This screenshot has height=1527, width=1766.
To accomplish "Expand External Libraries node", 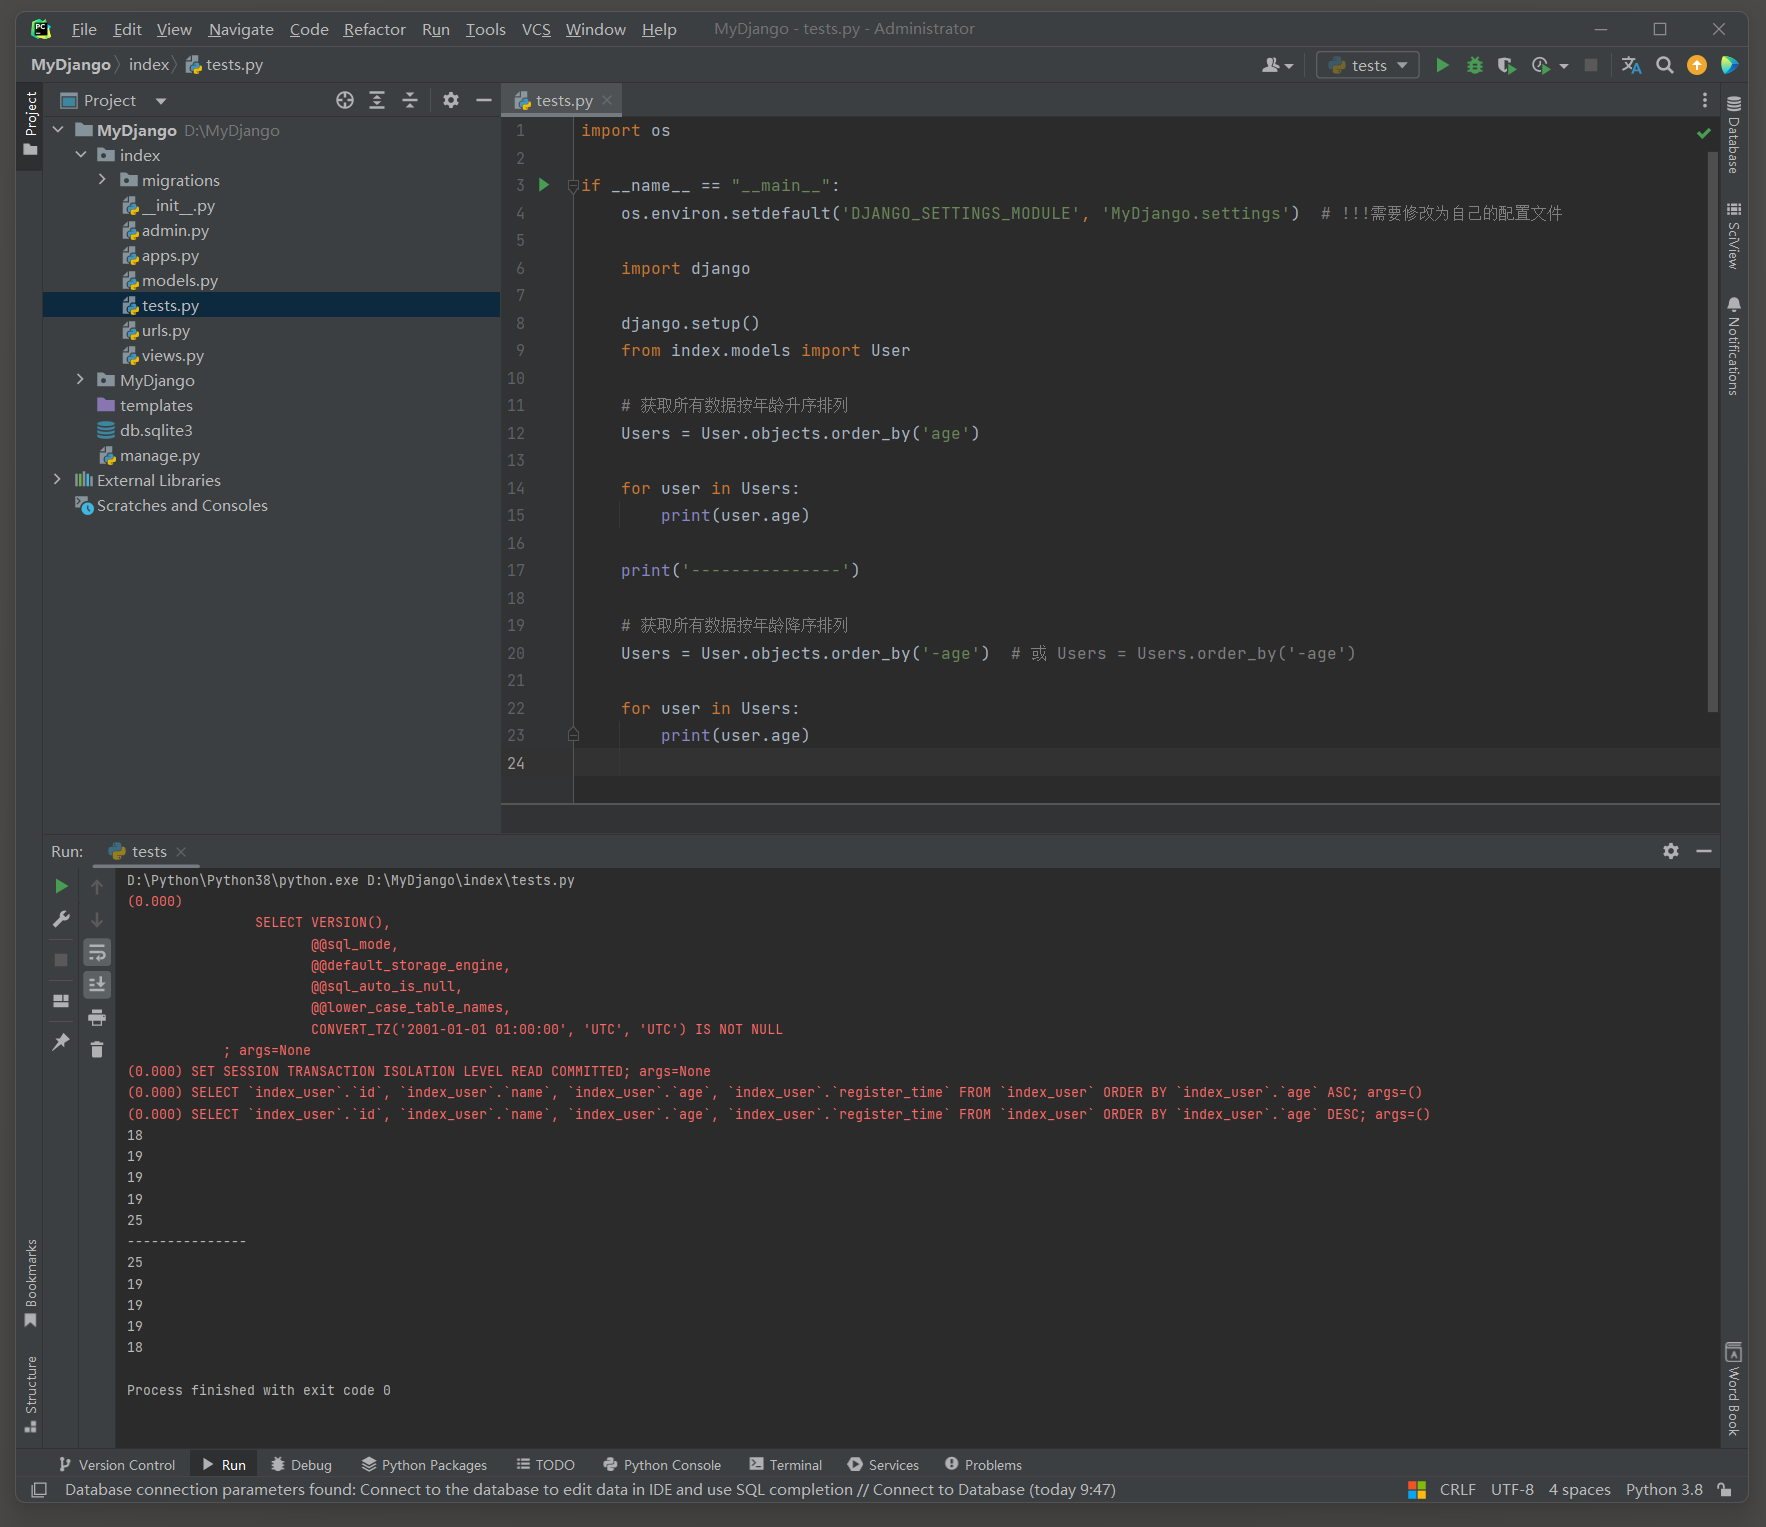I will click(x=58, y=480).
